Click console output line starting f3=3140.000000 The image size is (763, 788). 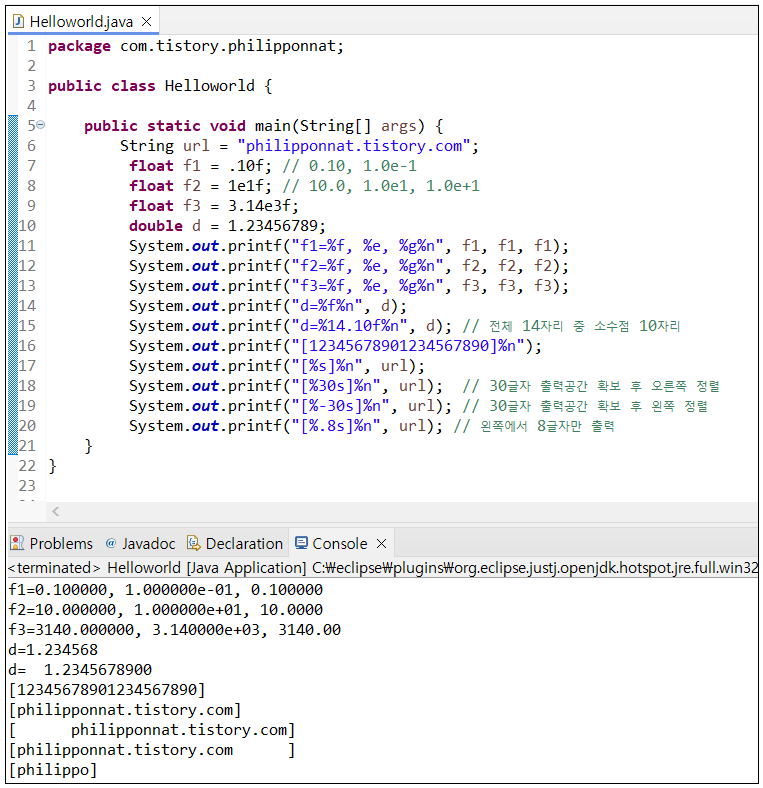pos(175,630)
